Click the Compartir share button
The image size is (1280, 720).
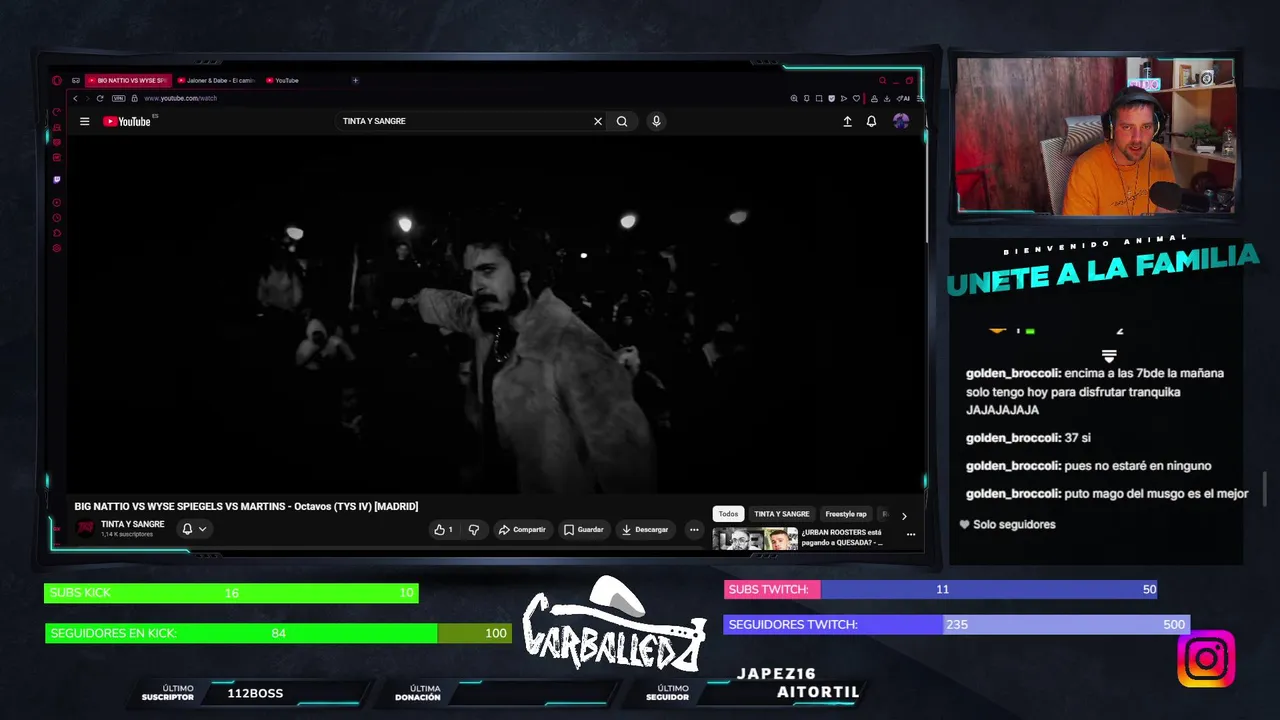pos(522,529)
